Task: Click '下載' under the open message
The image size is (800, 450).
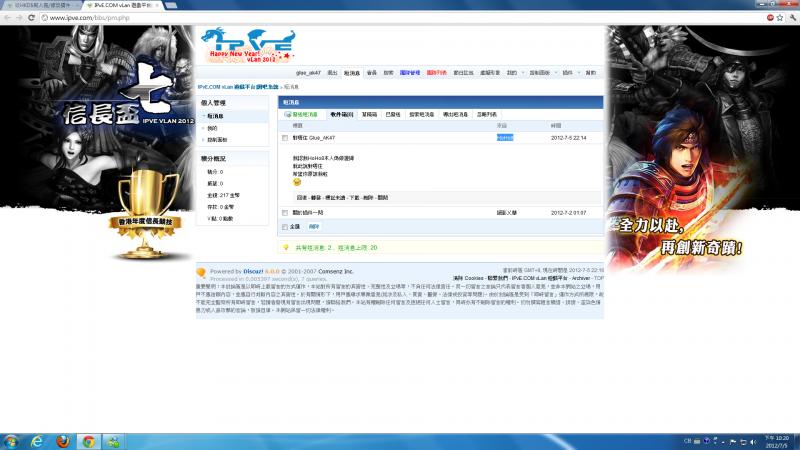Action: point(354,197)
